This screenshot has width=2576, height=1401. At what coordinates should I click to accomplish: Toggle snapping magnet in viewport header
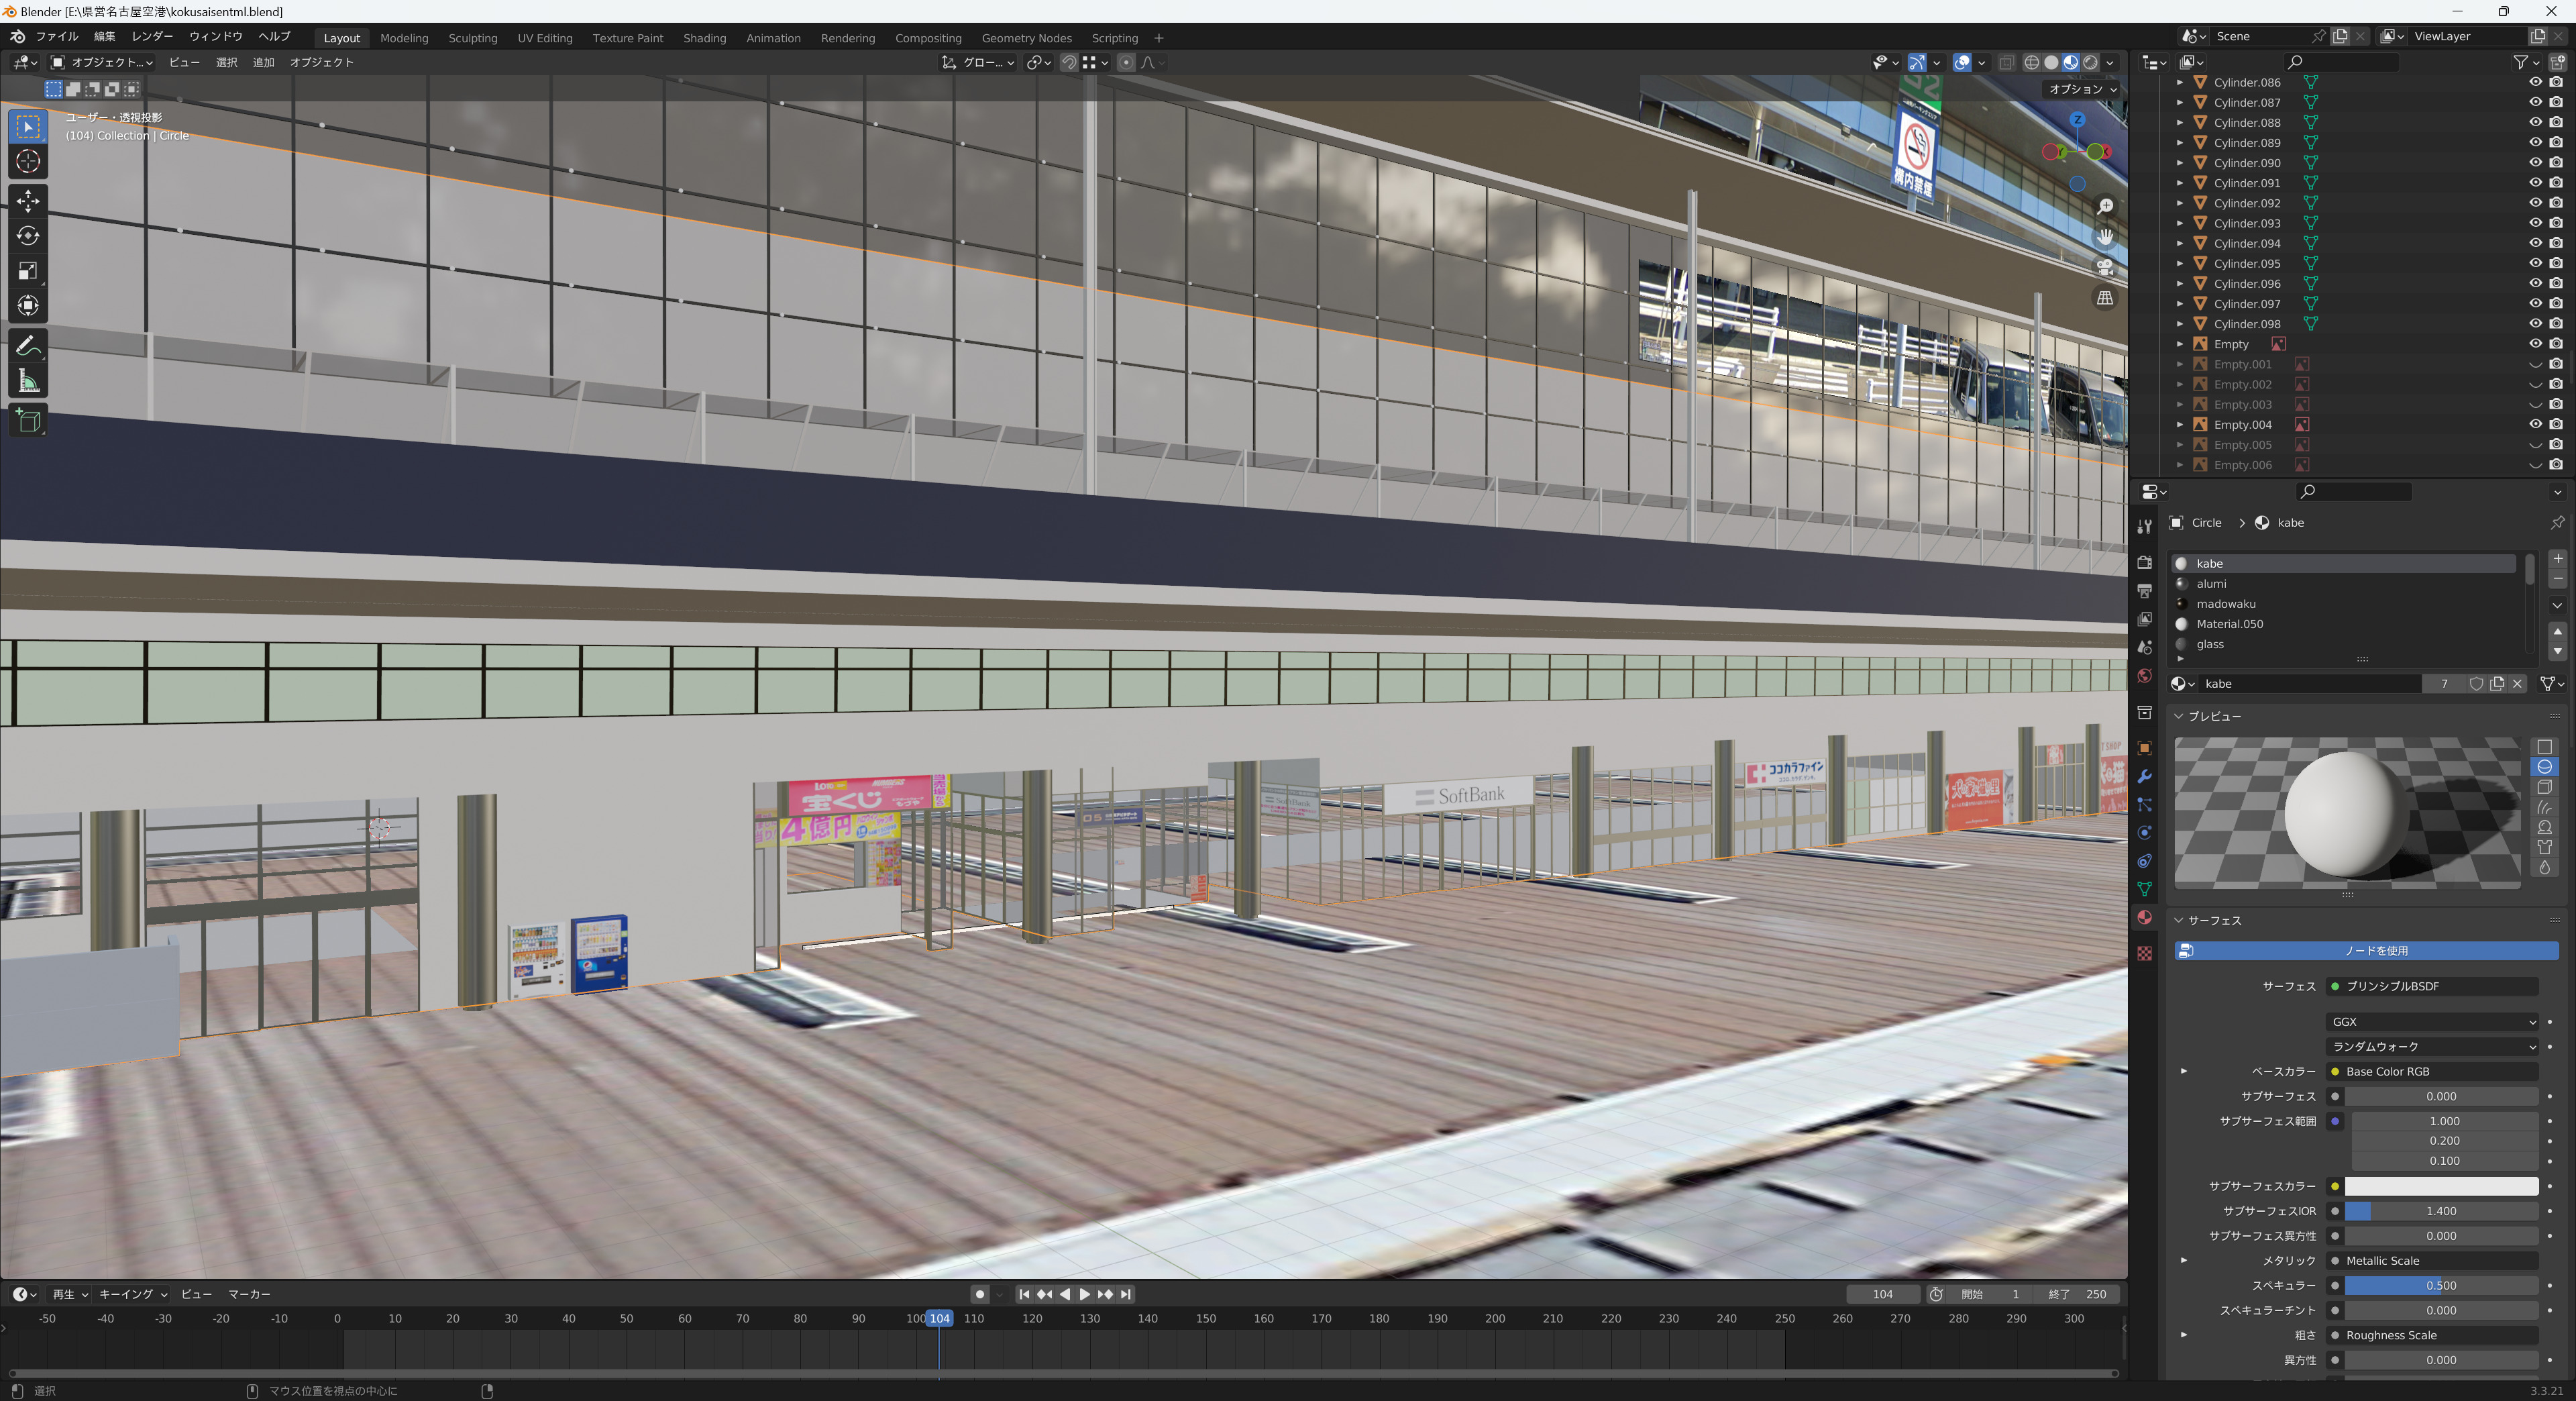pos(1069,62)
